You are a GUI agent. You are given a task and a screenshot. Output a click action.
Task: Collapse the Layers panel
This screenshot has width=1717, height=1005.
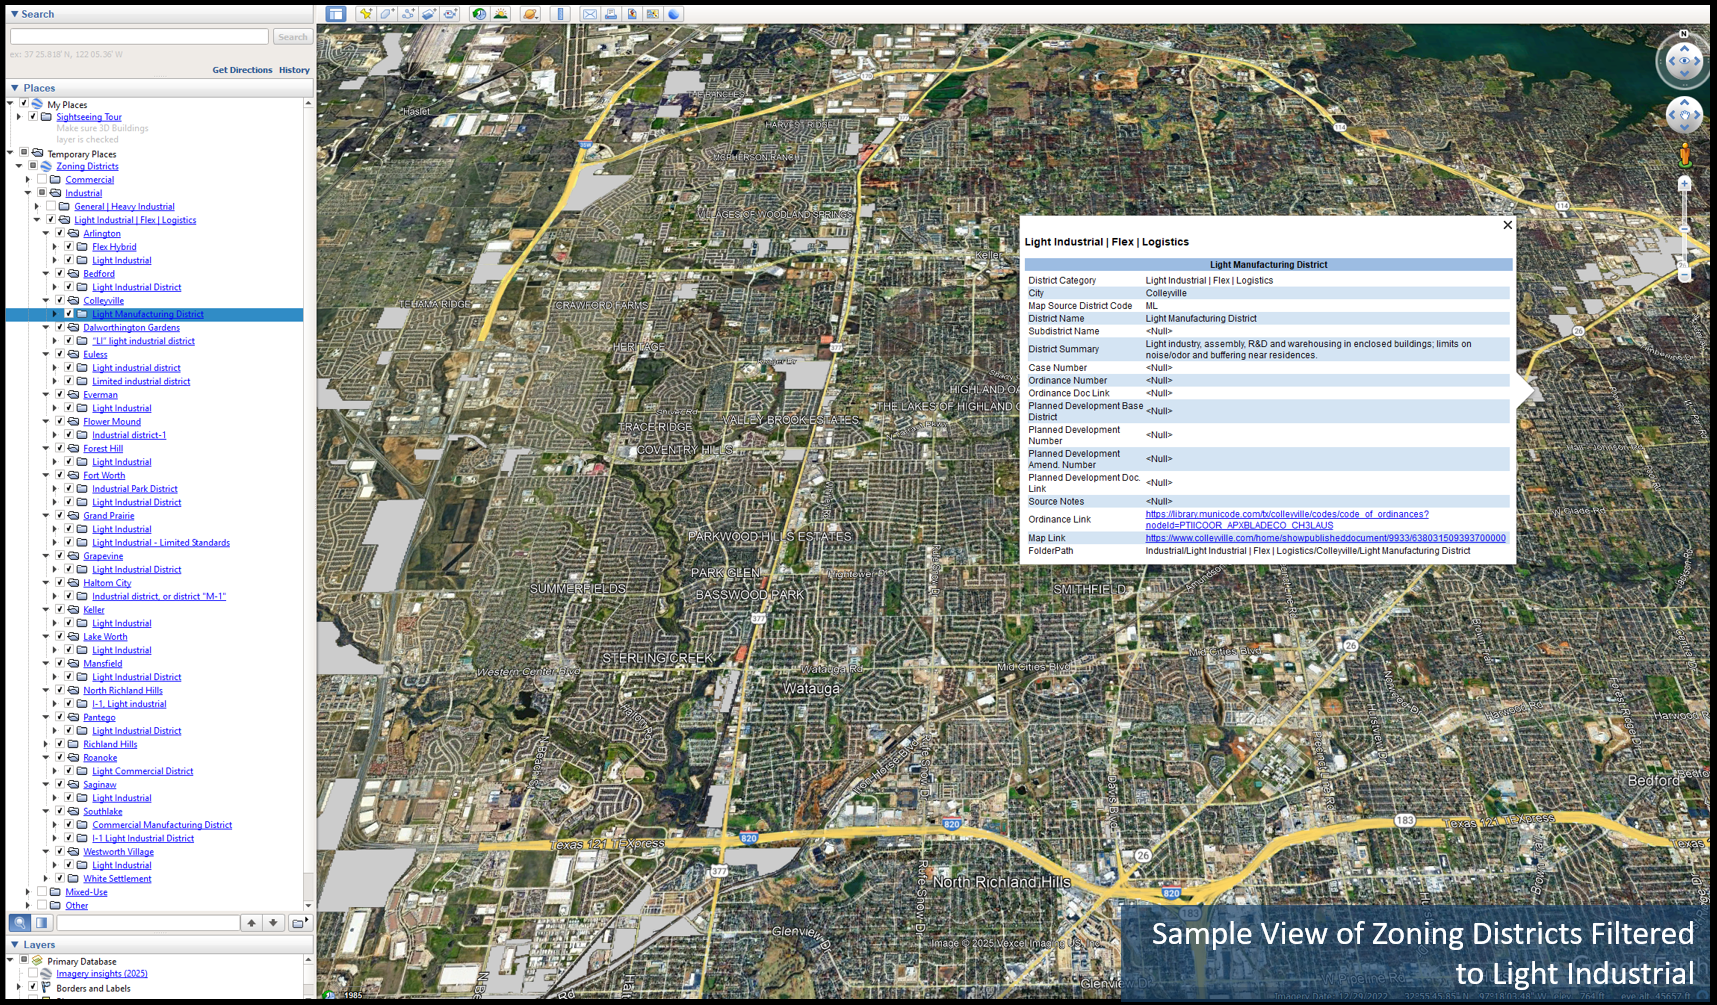coord(15,945)
